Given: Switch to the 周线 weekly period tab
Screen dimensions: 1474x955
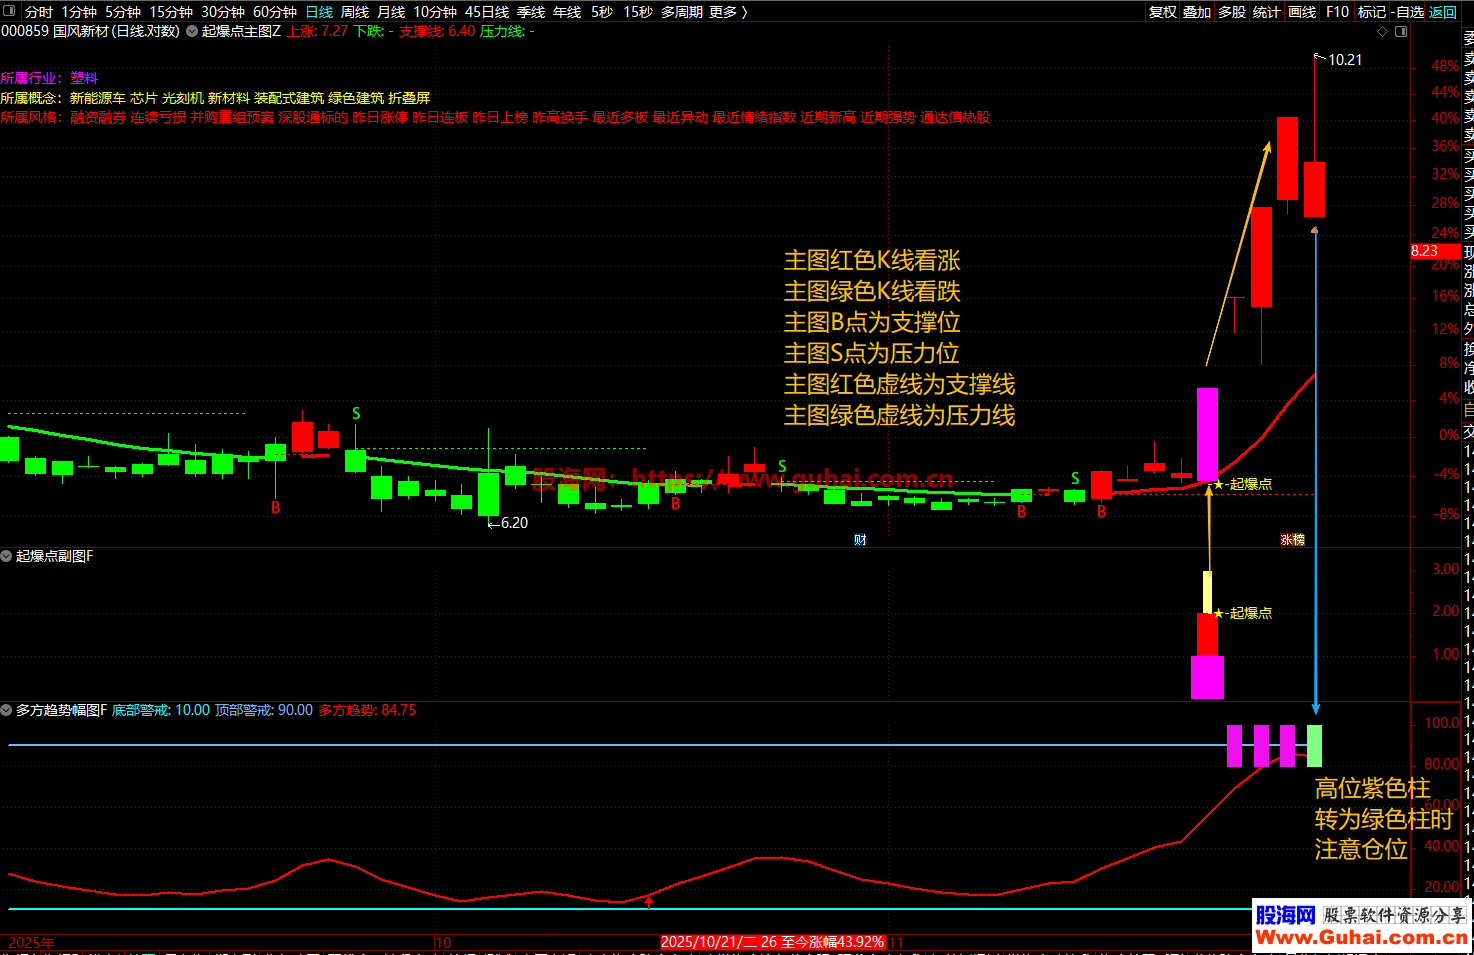Looking at the screenshot, I should pos(355,12).
